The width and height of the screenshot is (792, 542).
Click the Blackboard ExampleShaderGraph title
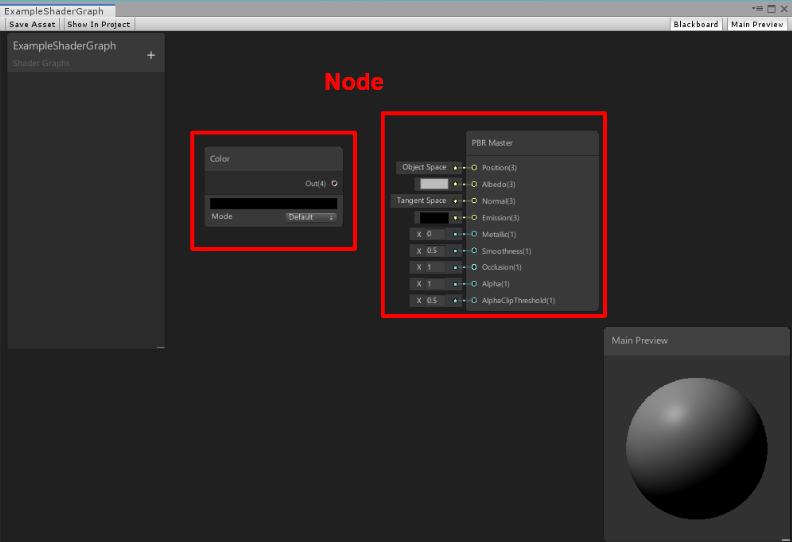(x=64, y=45)
